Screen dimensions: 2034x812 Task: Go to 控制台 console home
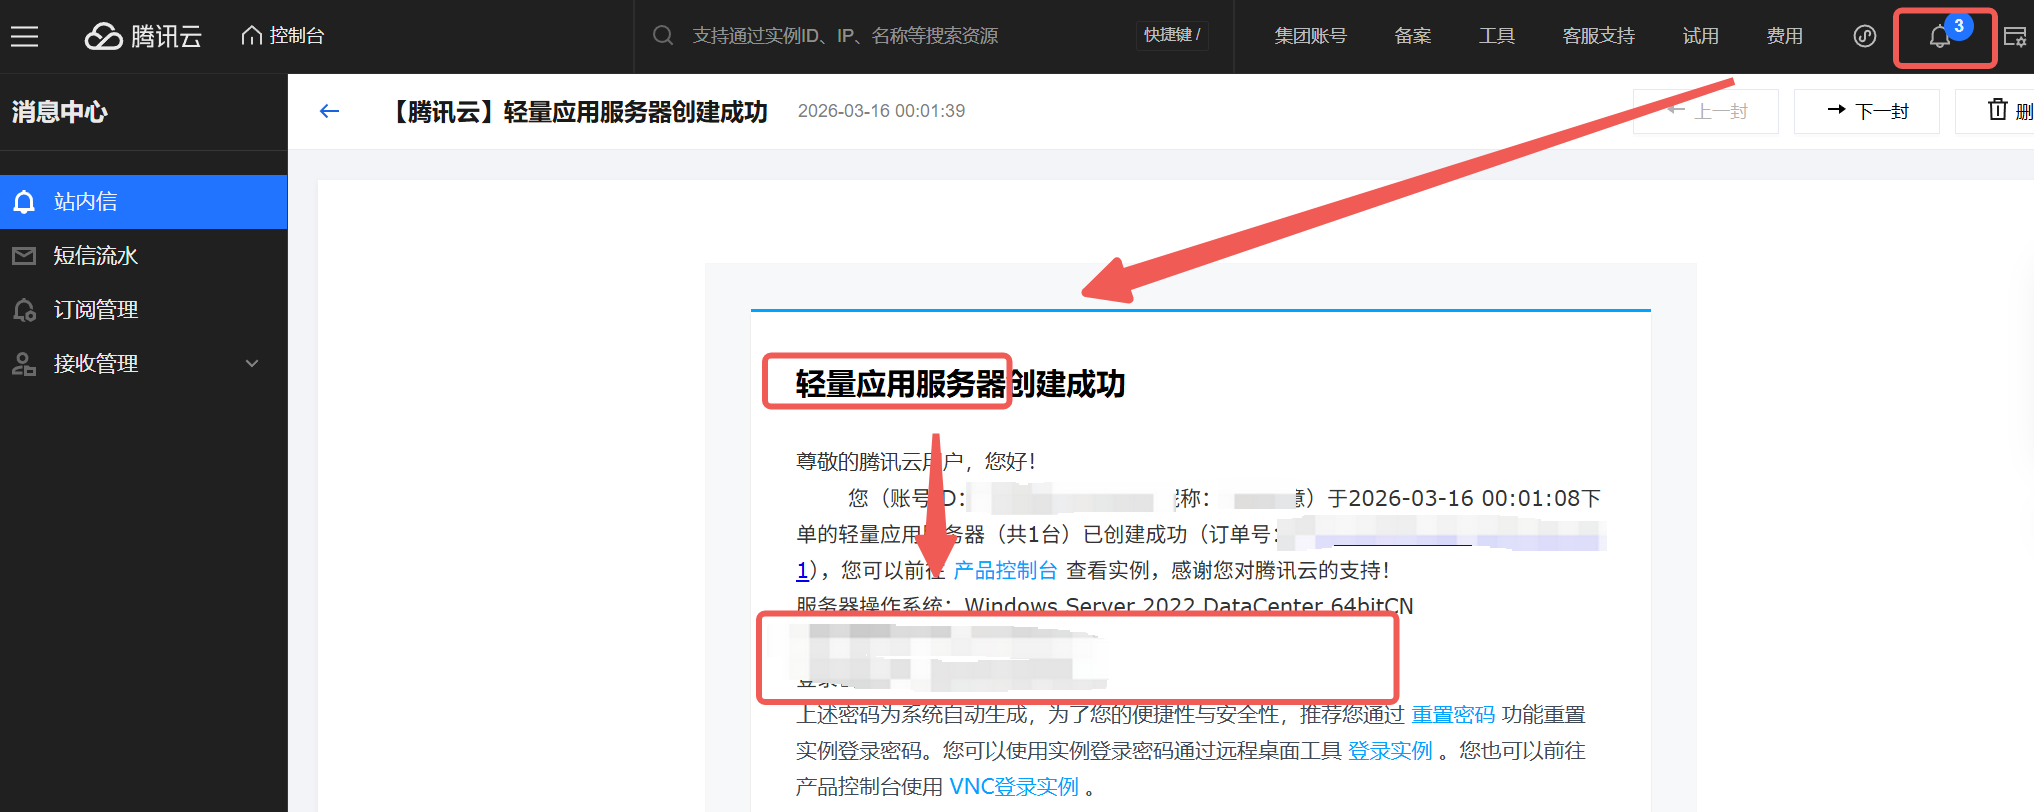[283, 36]
